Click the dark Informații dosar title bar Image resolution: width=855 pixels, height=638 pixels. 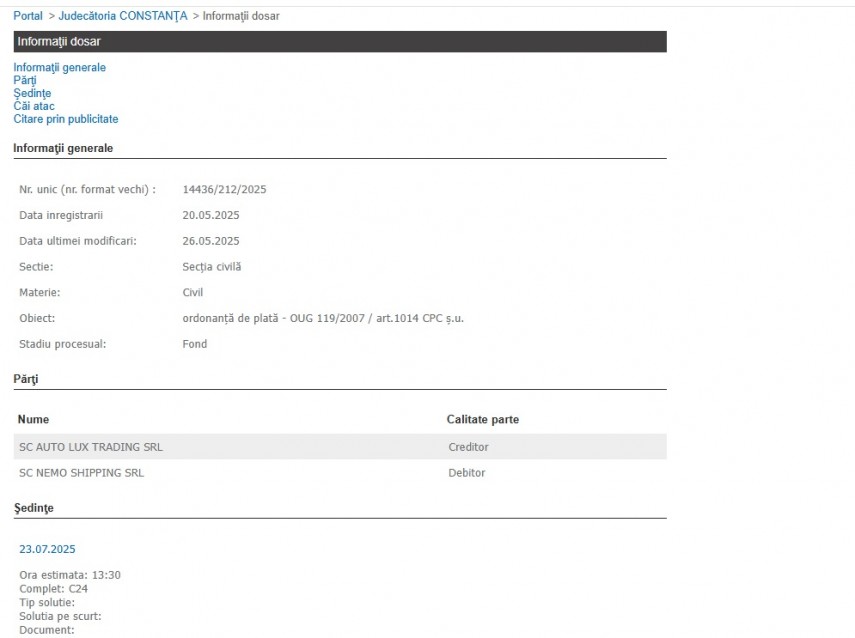click(x=340, y=41)
